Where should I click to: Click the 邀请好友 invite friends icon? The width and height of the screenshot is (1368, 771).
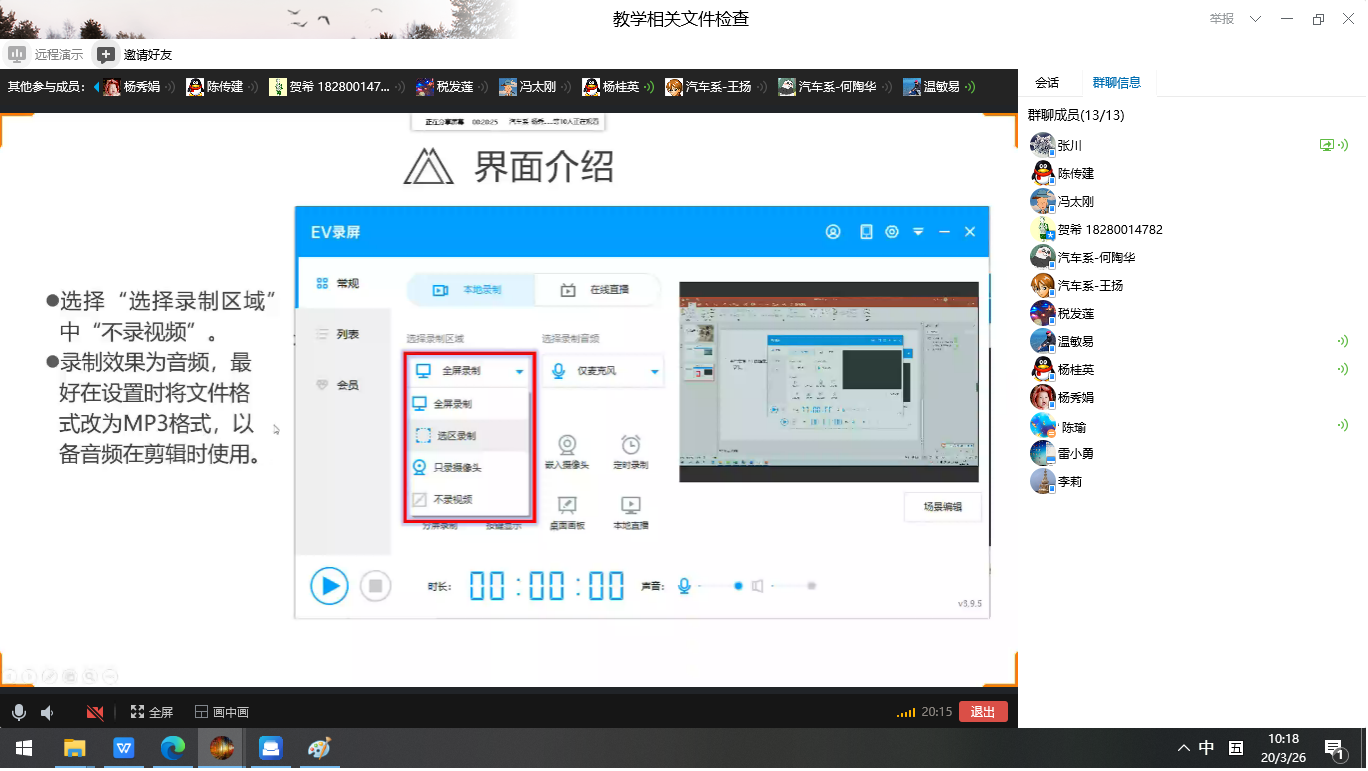[x=105, y=54]
